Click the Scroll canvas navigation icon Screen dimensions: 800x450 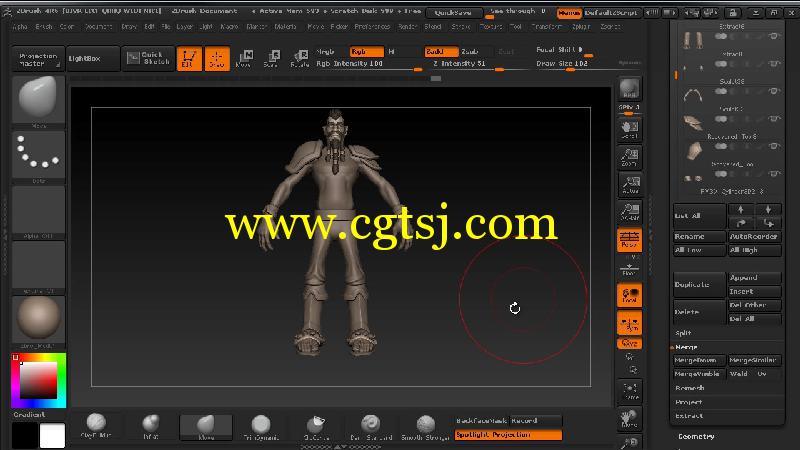coord(629,130)
